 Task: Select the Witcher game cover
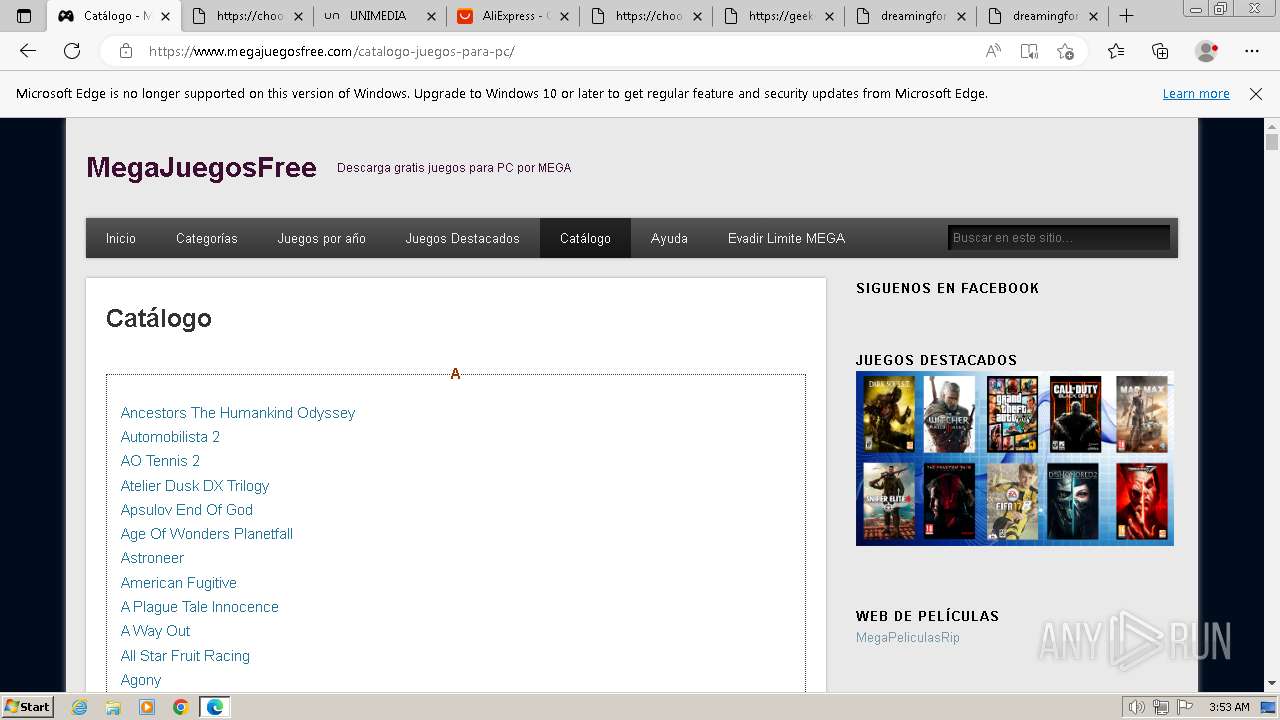949,414
